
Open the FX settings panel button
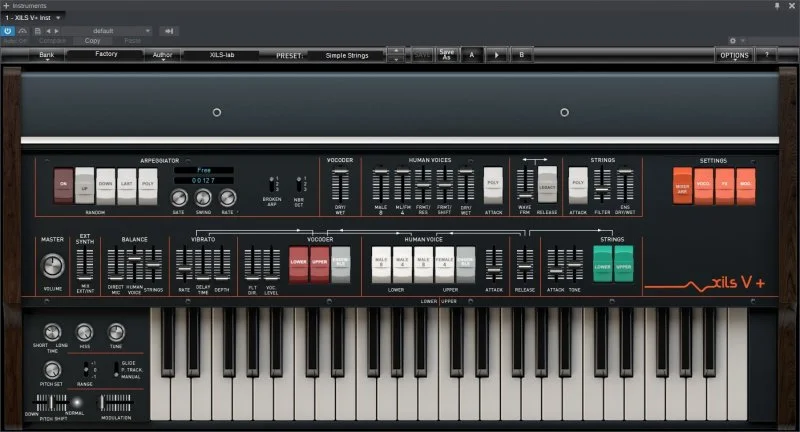pos(724,186)
